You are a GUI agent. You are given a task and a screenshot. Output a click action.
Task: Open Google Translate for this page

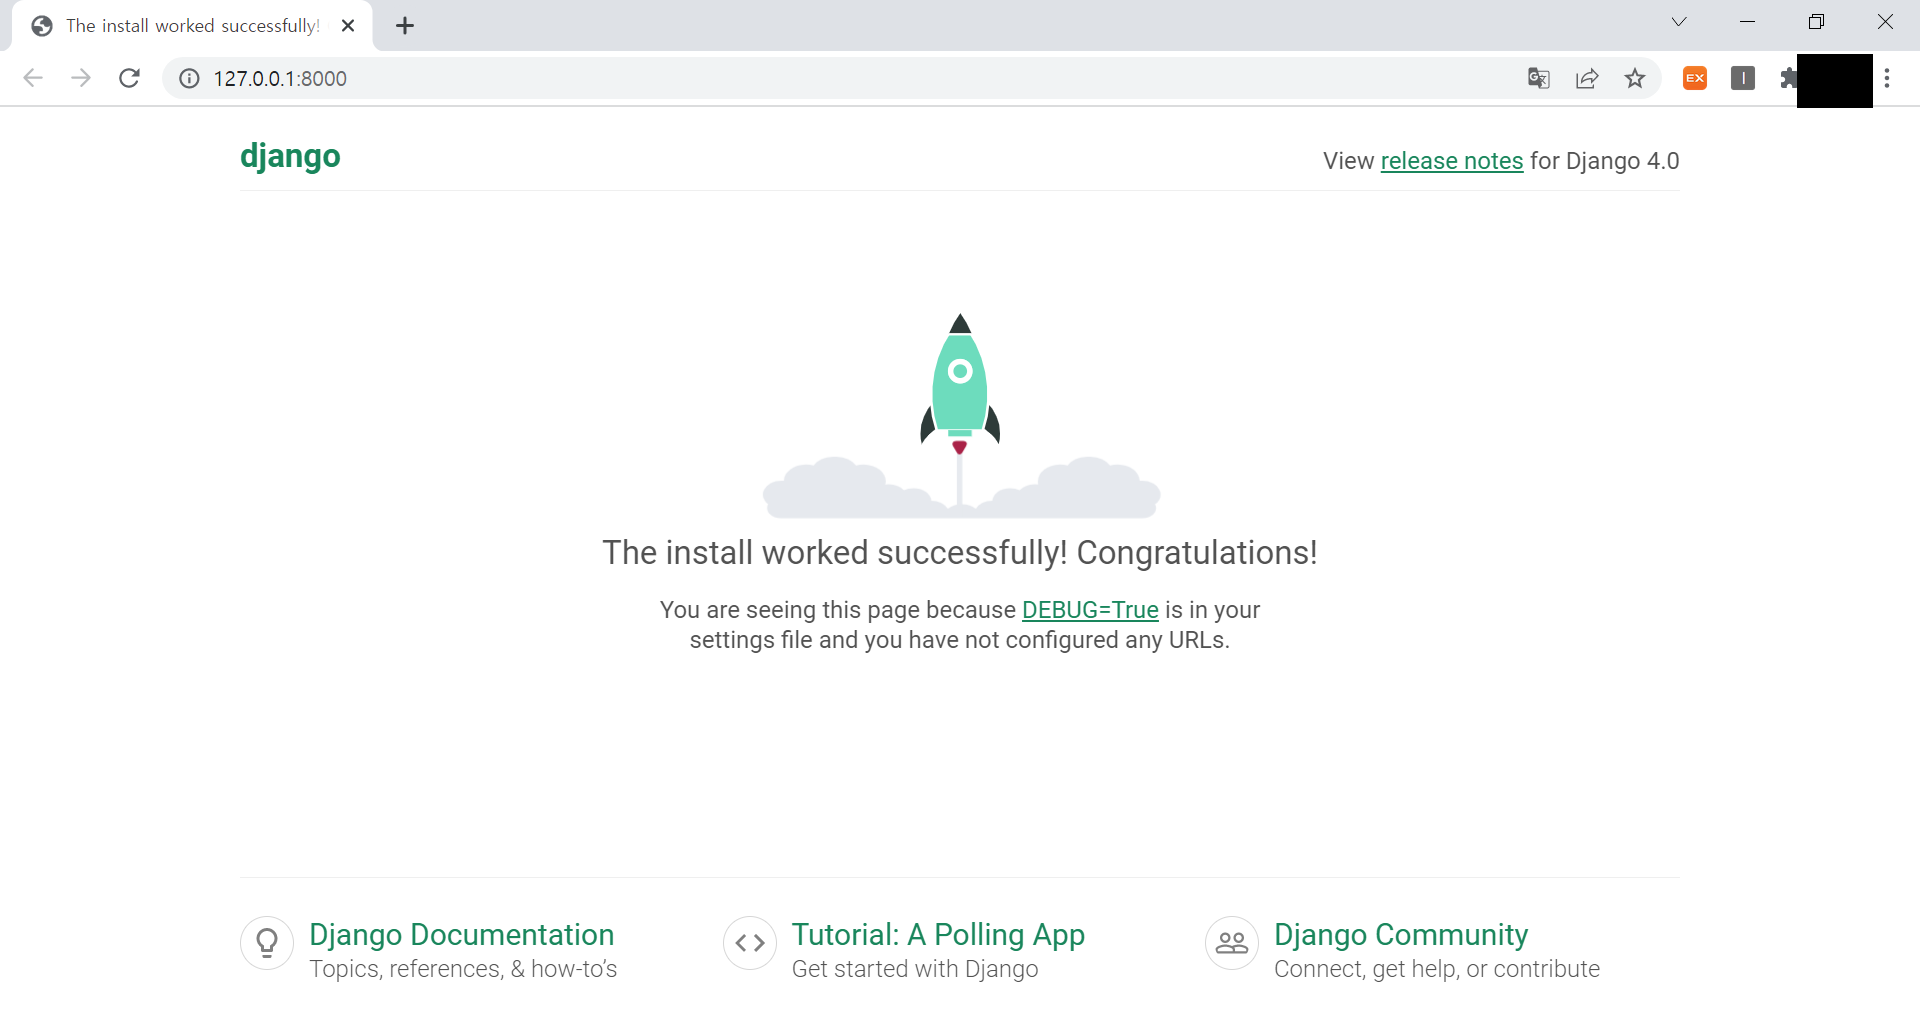[x=1539, y=78]
